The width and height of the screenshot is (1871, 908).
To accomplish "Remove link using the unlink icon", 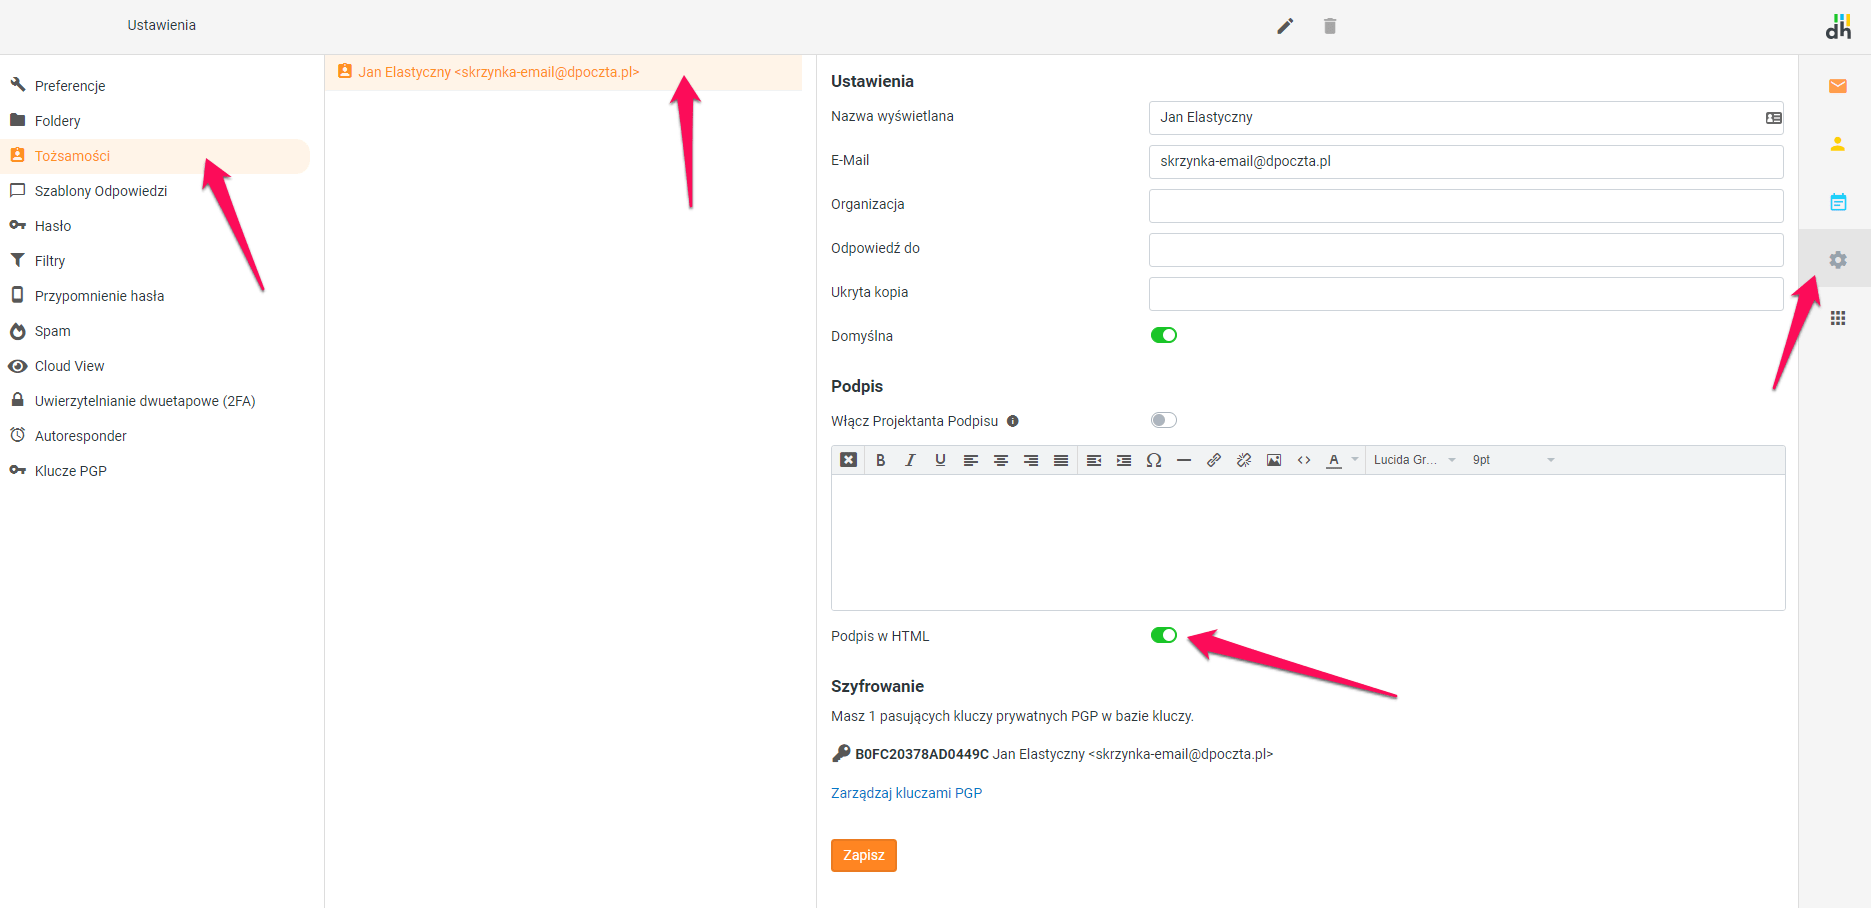I will pos(1244,460).
